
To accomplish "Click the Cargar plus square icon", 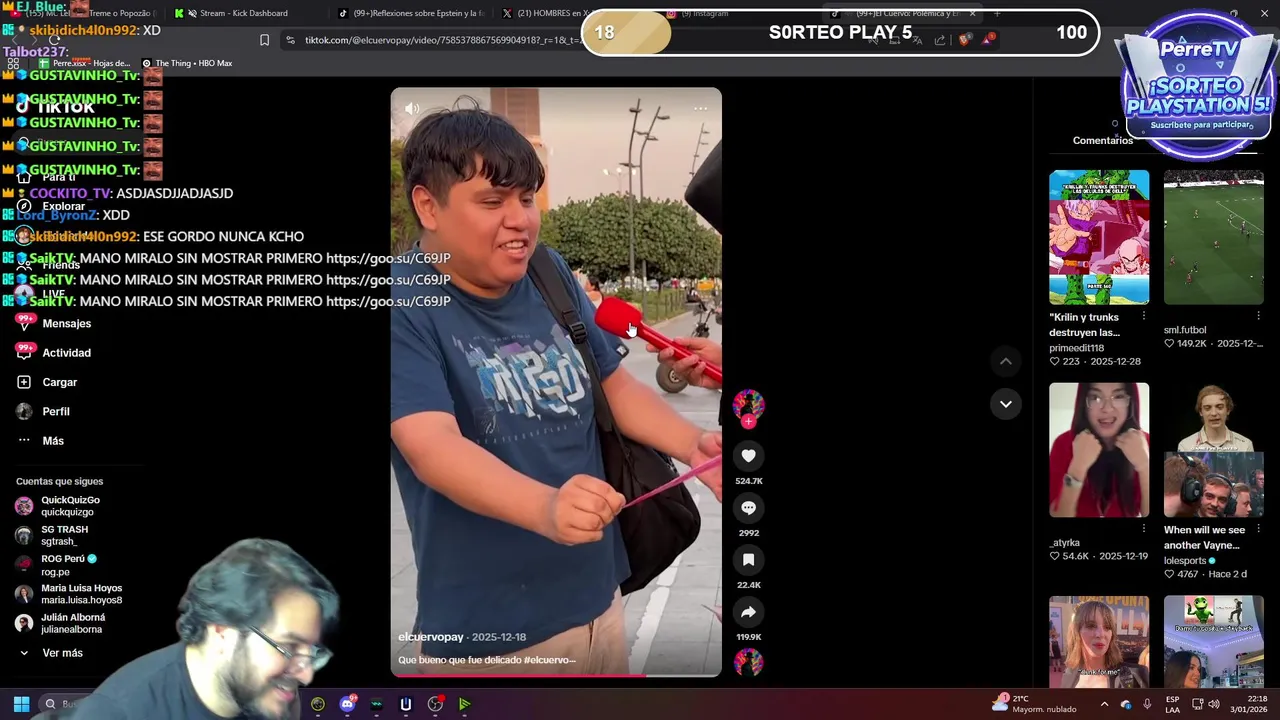I will point(24,382).
